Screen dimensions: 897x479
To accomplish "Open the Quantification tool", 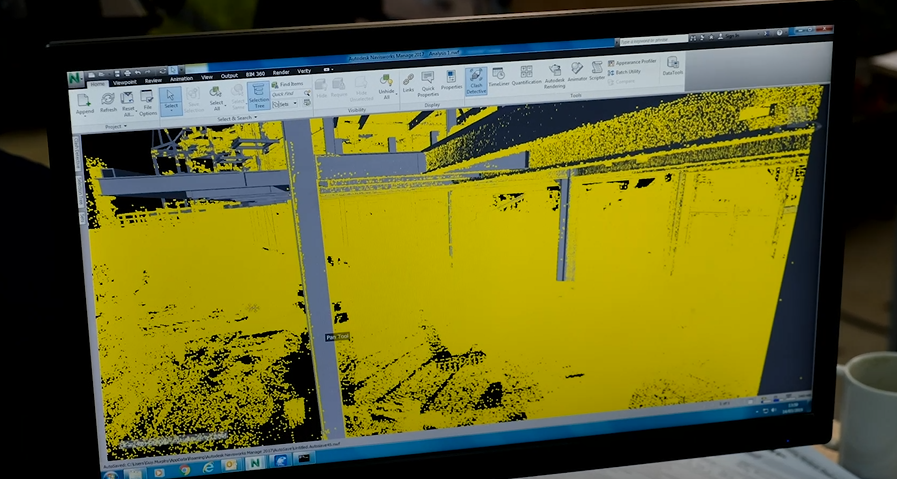I will [526, 74].
